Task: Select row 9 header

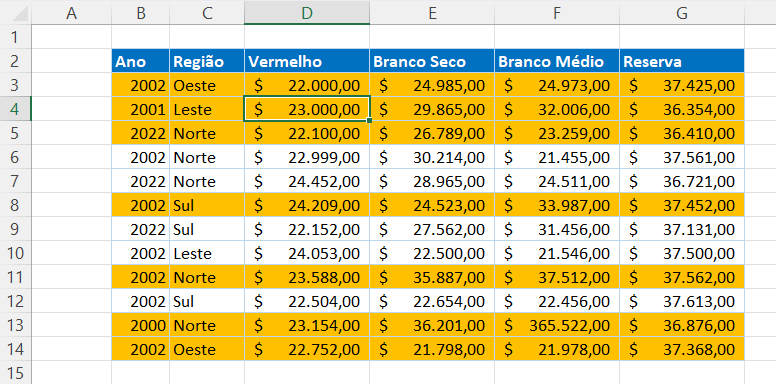Action: coord(16,229)
